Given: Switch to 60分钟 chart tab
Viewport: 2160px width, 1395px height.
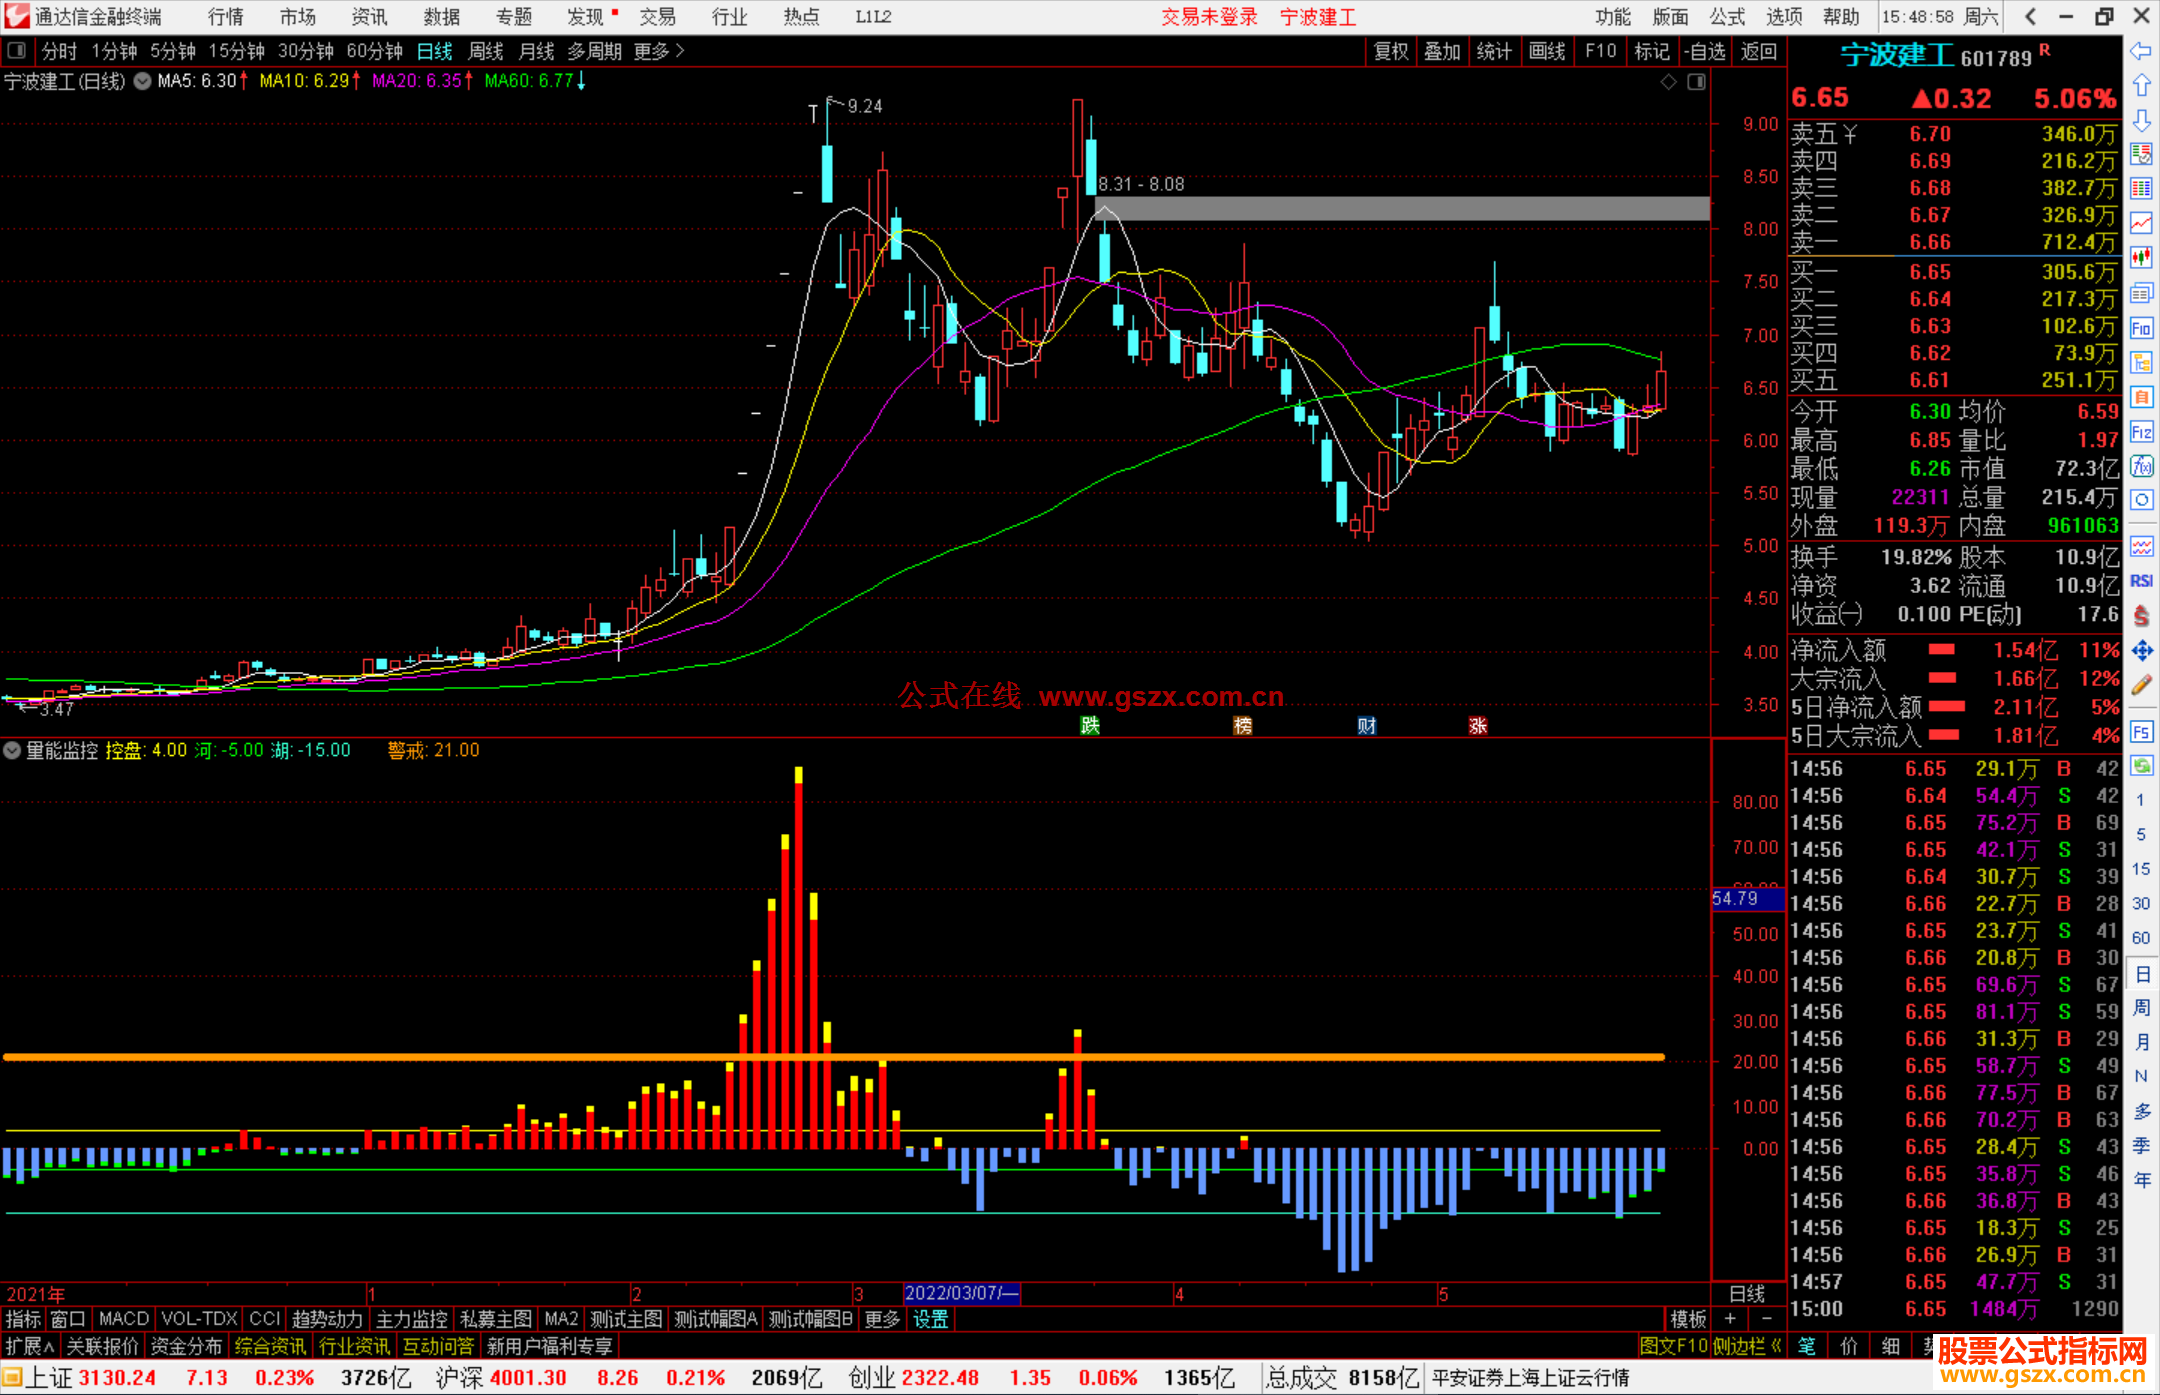Looking at the screenshot, I should [374, 51].
